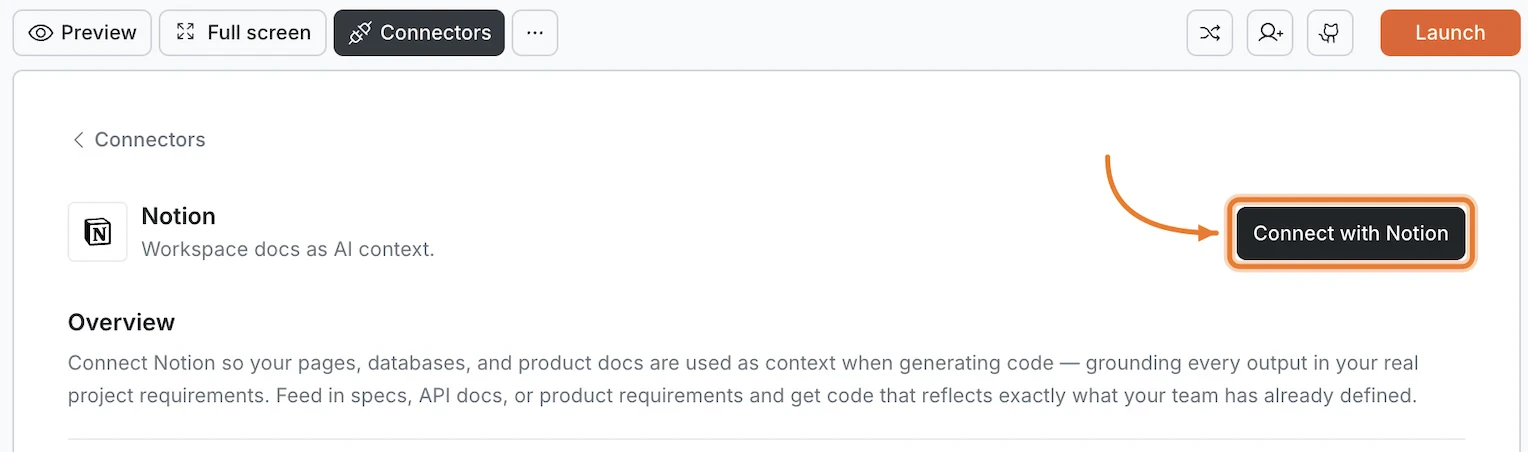
Task: Click the plug icon on Connectors tab
Action: 359,33
